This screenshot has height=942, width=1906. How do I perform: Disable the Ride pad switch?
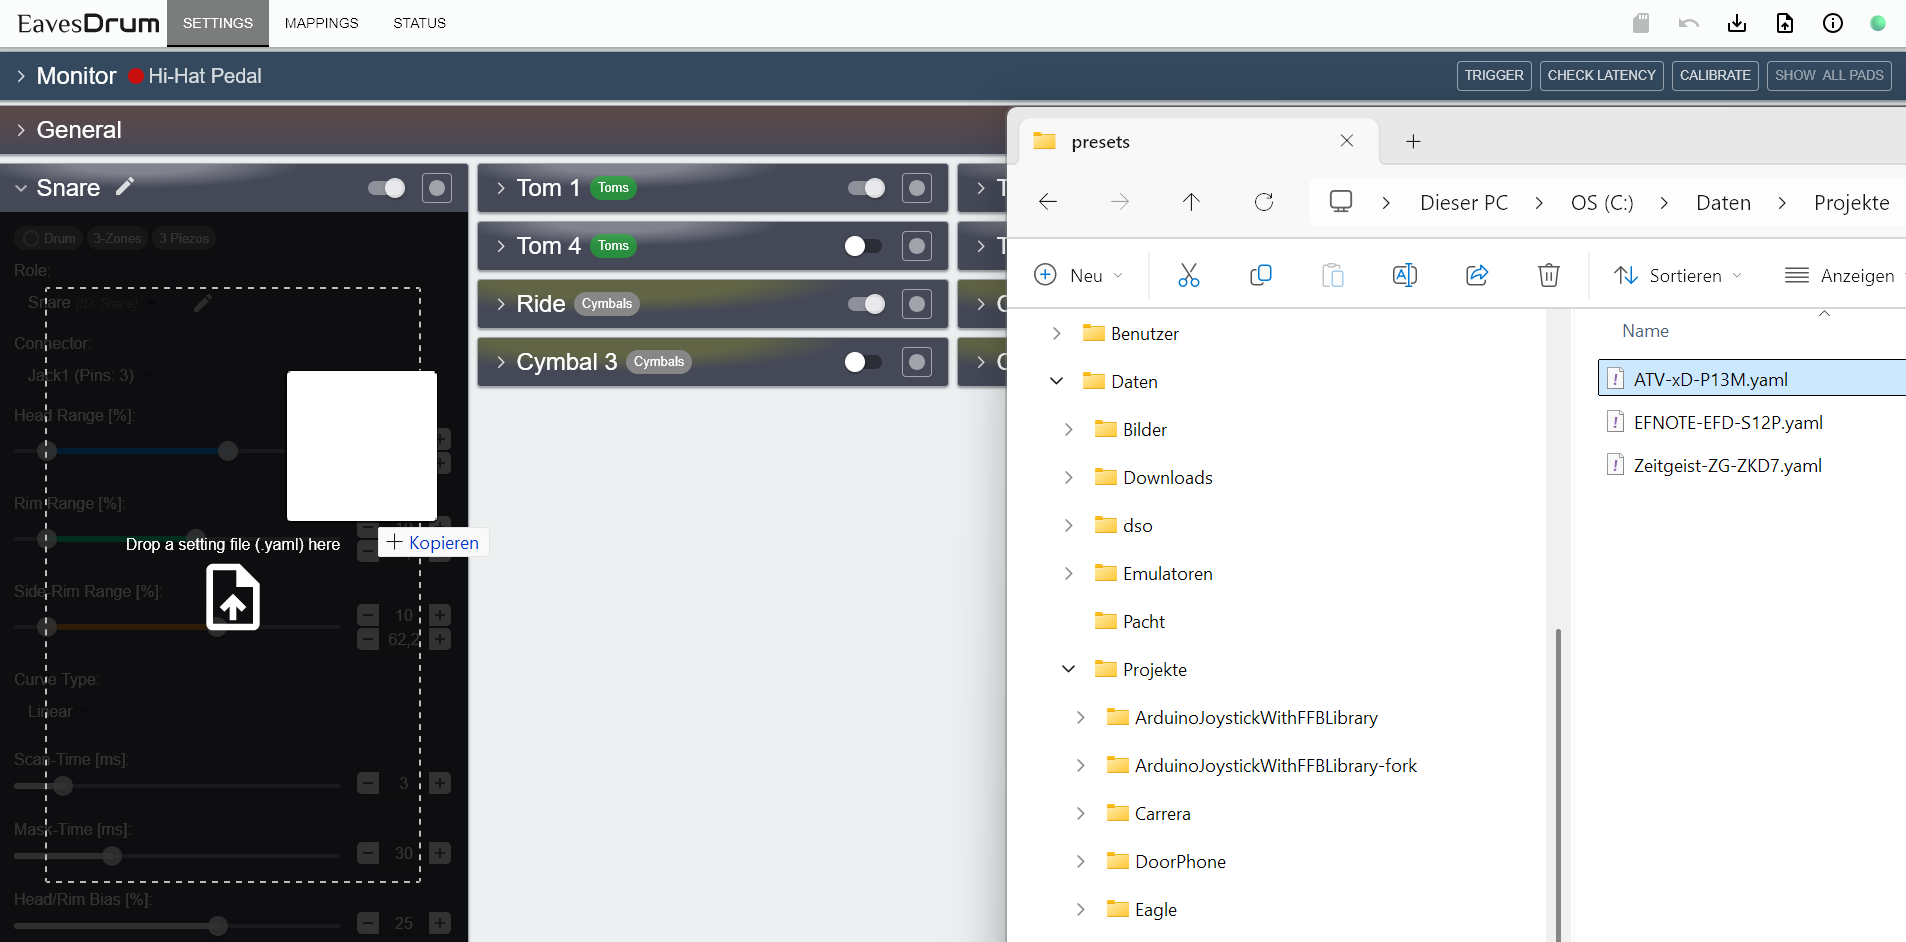point(866,304)
